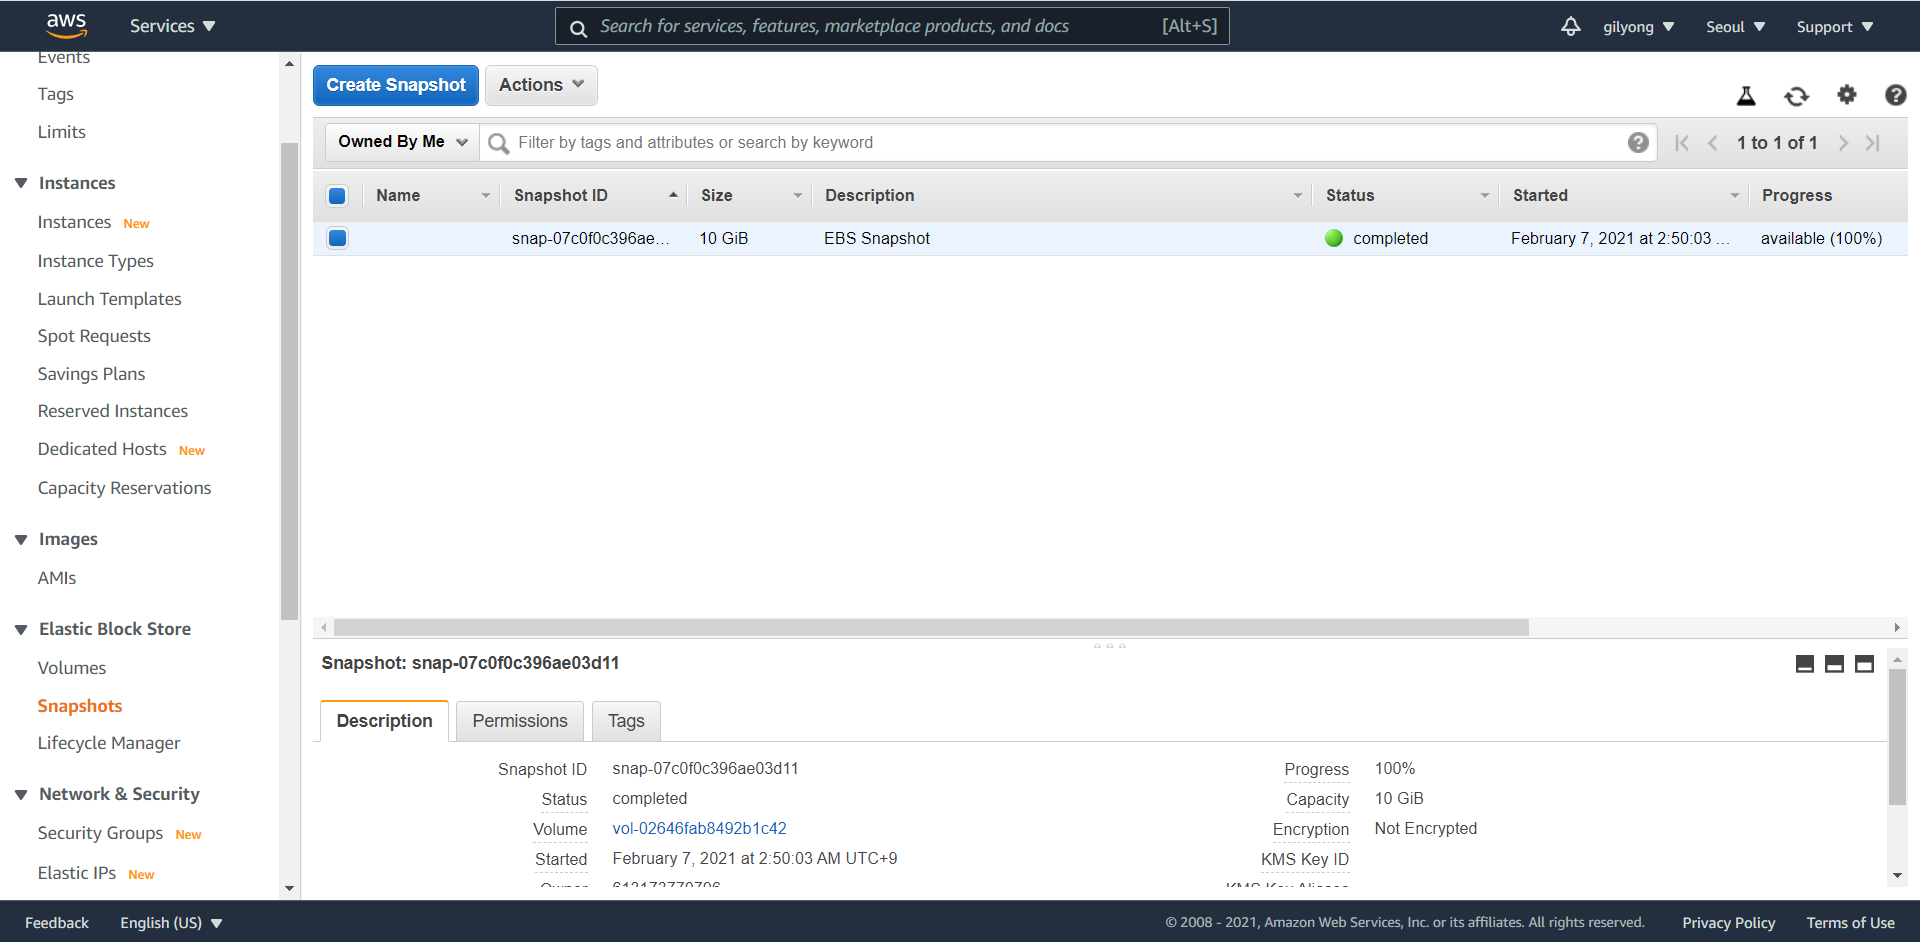Click the completed status cell

pos(1390,238)
